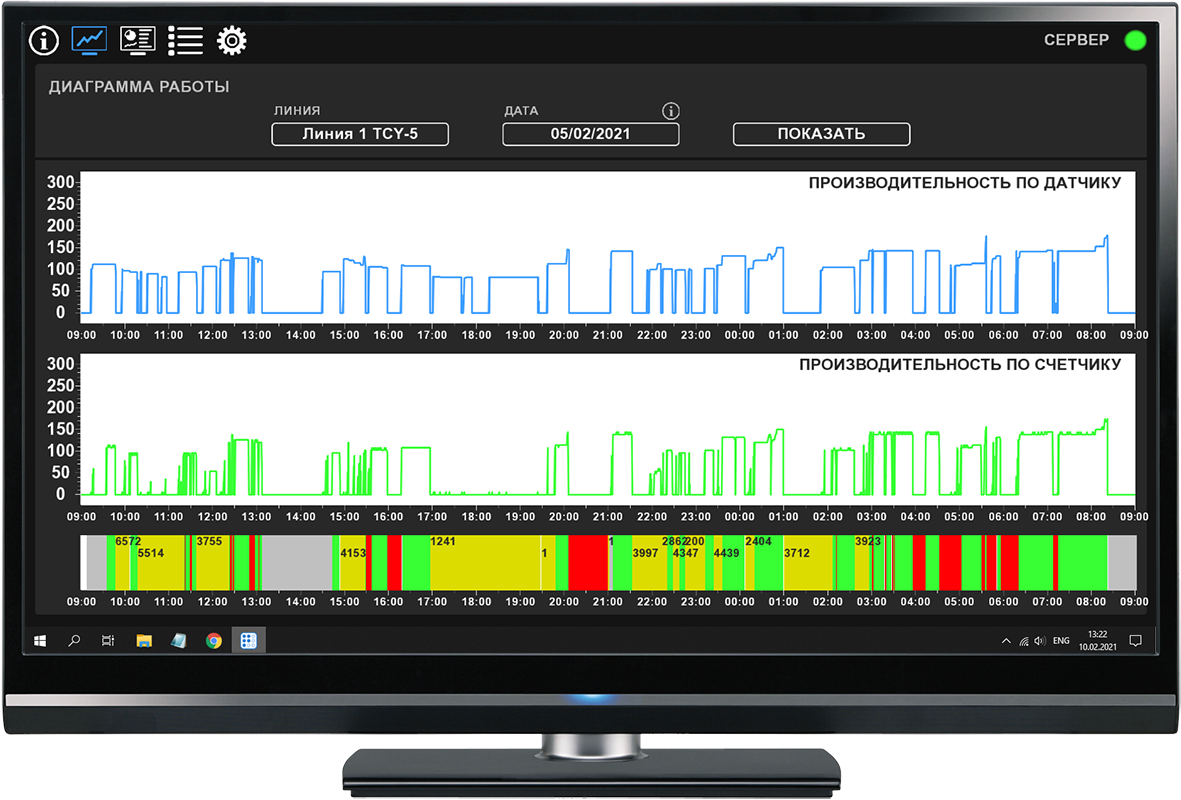Click the green СЕРВЕР status indicator
The image size is (1181, 800).
[x=1135, y=41]
